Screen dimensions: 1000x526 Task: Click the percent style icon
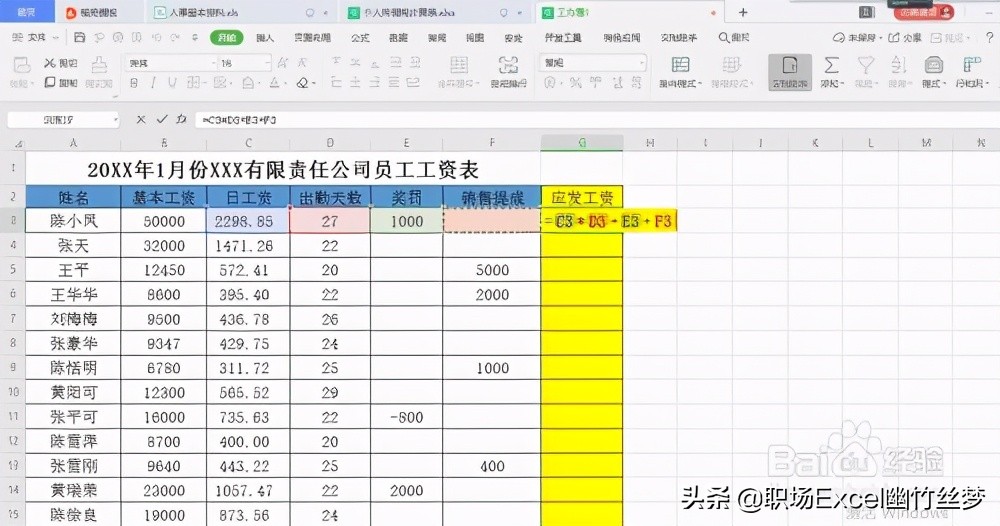575,83
